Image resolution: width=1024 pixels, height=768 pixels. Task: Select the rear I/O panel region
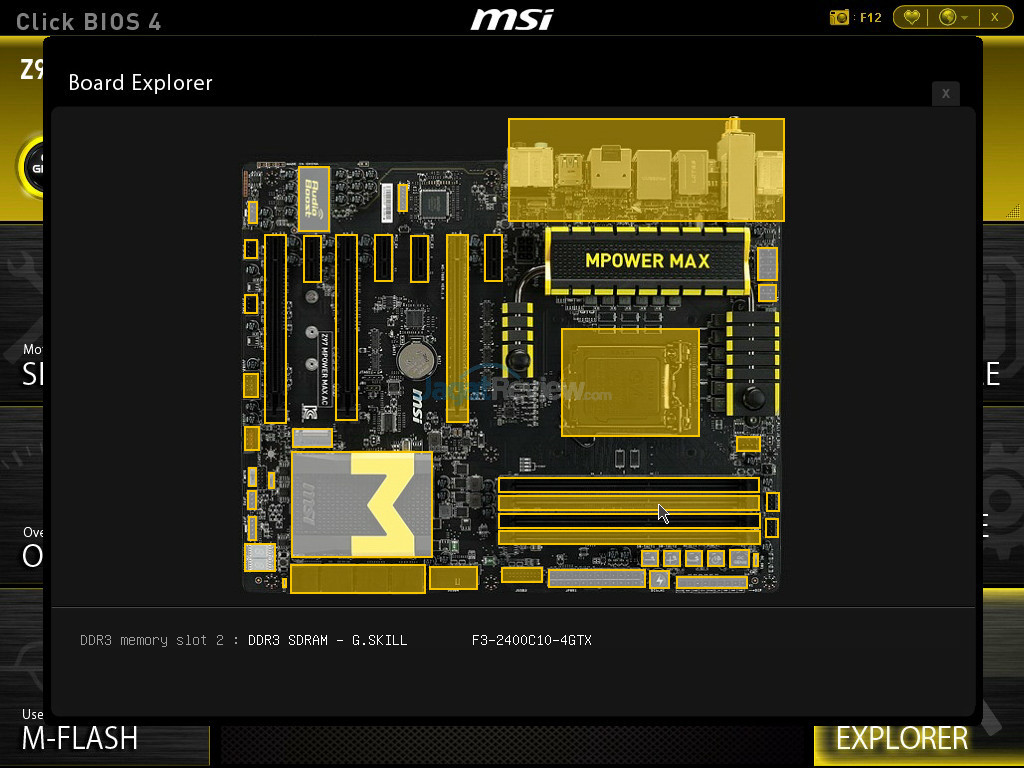[646, 170]
